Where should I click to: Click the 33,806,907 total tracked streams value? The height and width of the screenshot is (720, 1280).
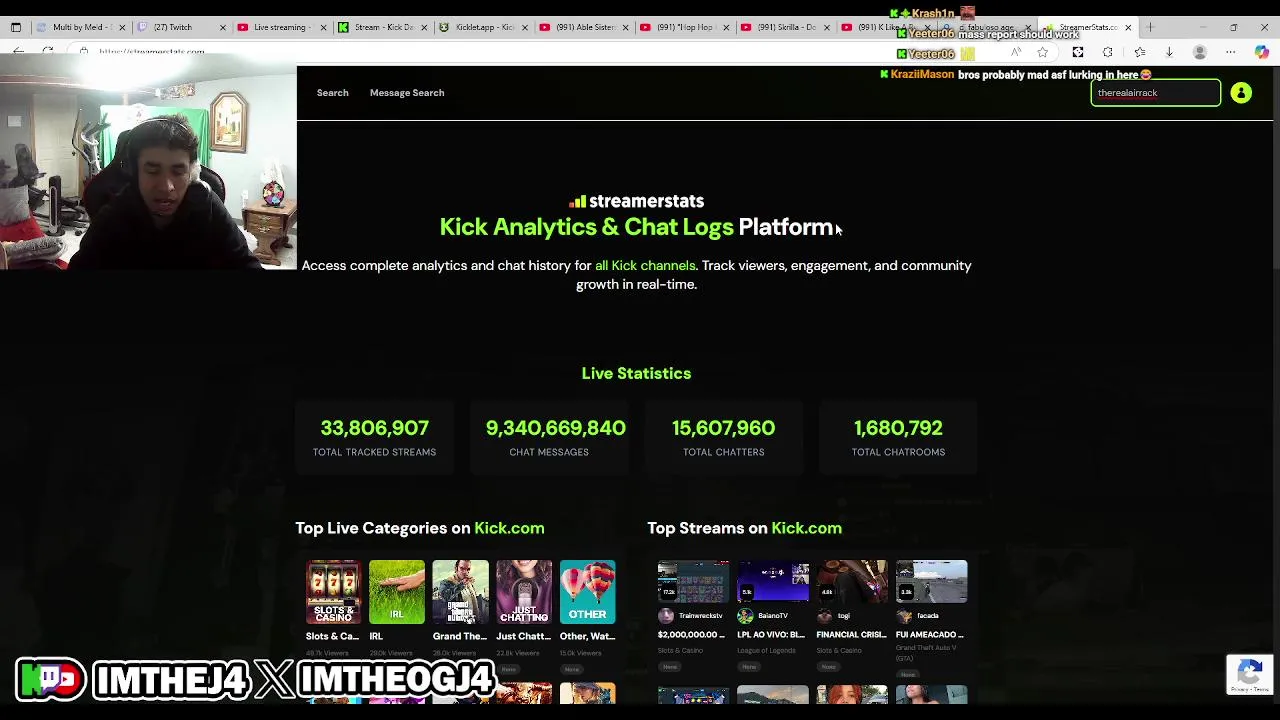pyautogui.click(x=374, y=428)
